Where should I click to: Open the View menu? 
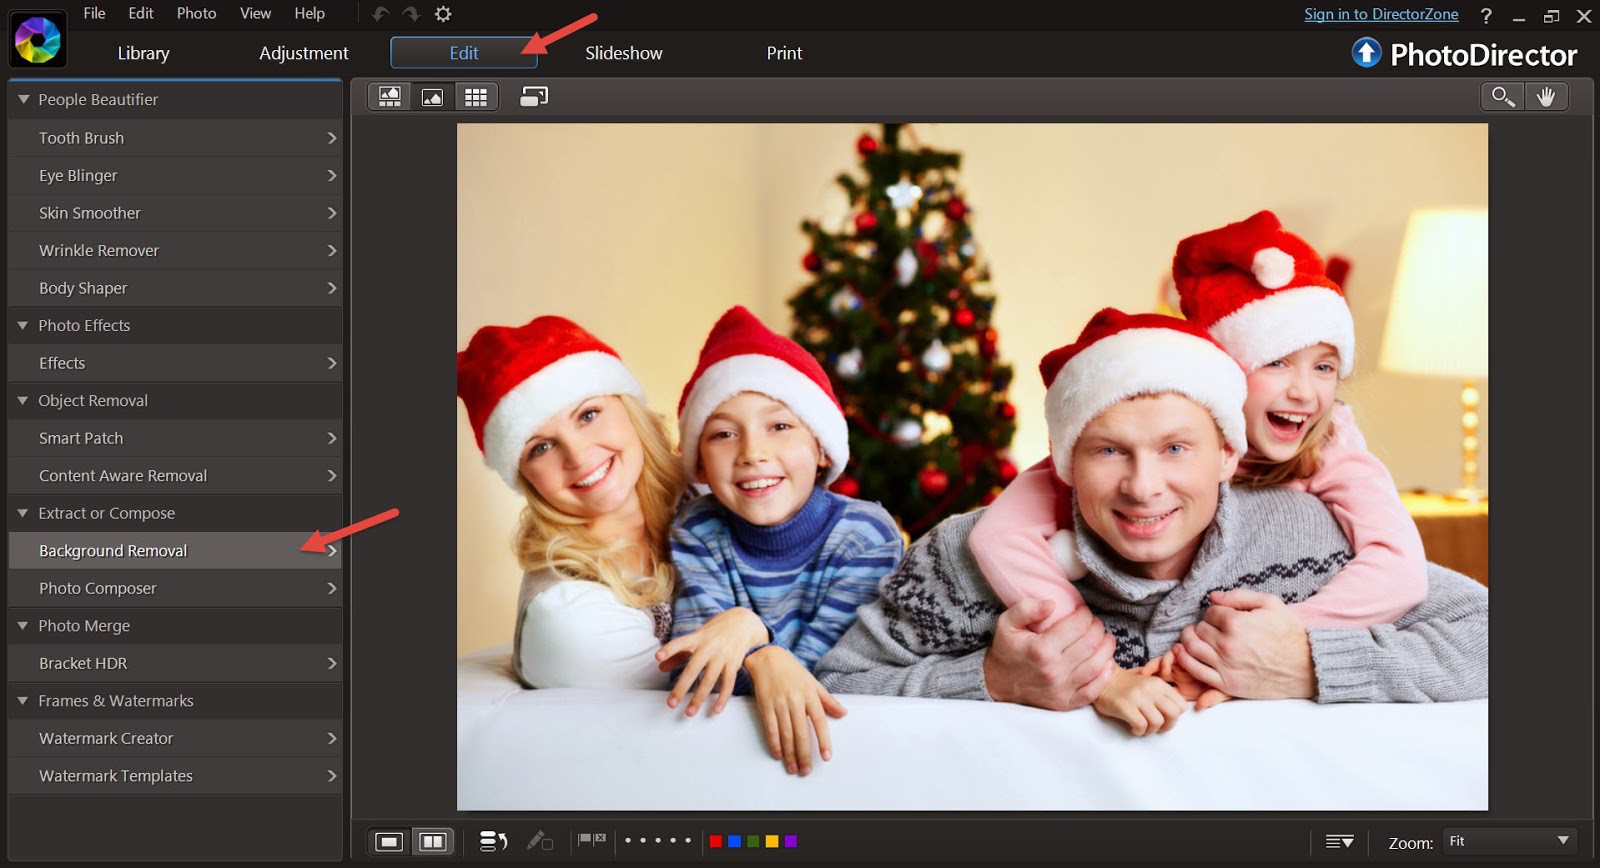[255, 13]
